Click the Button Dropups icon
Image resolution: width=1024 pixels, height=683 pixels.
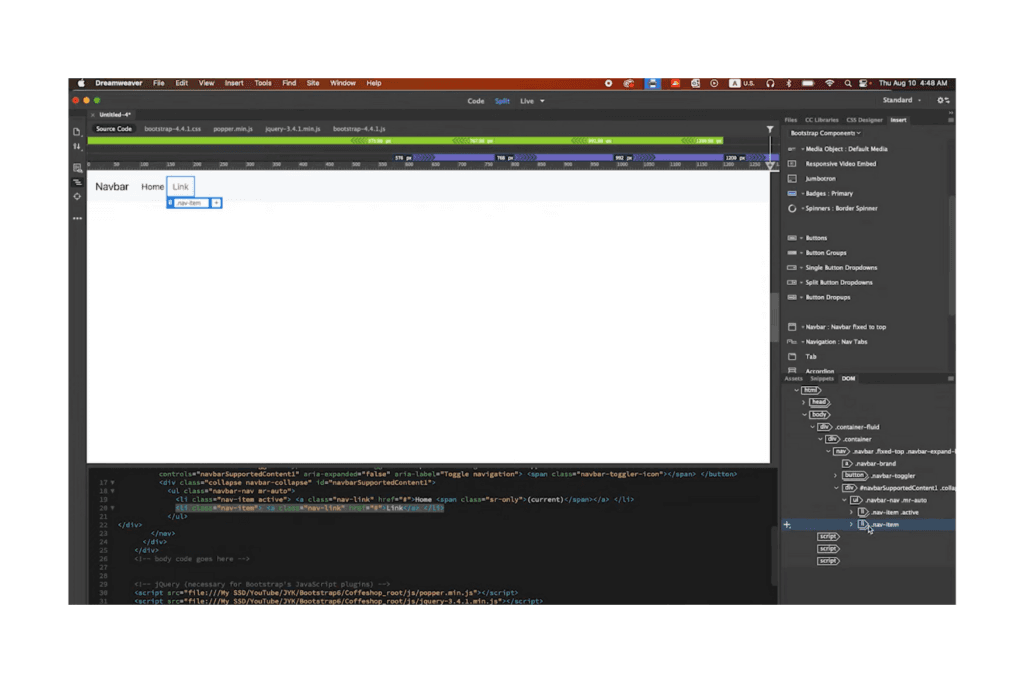[x=792, y=297]
